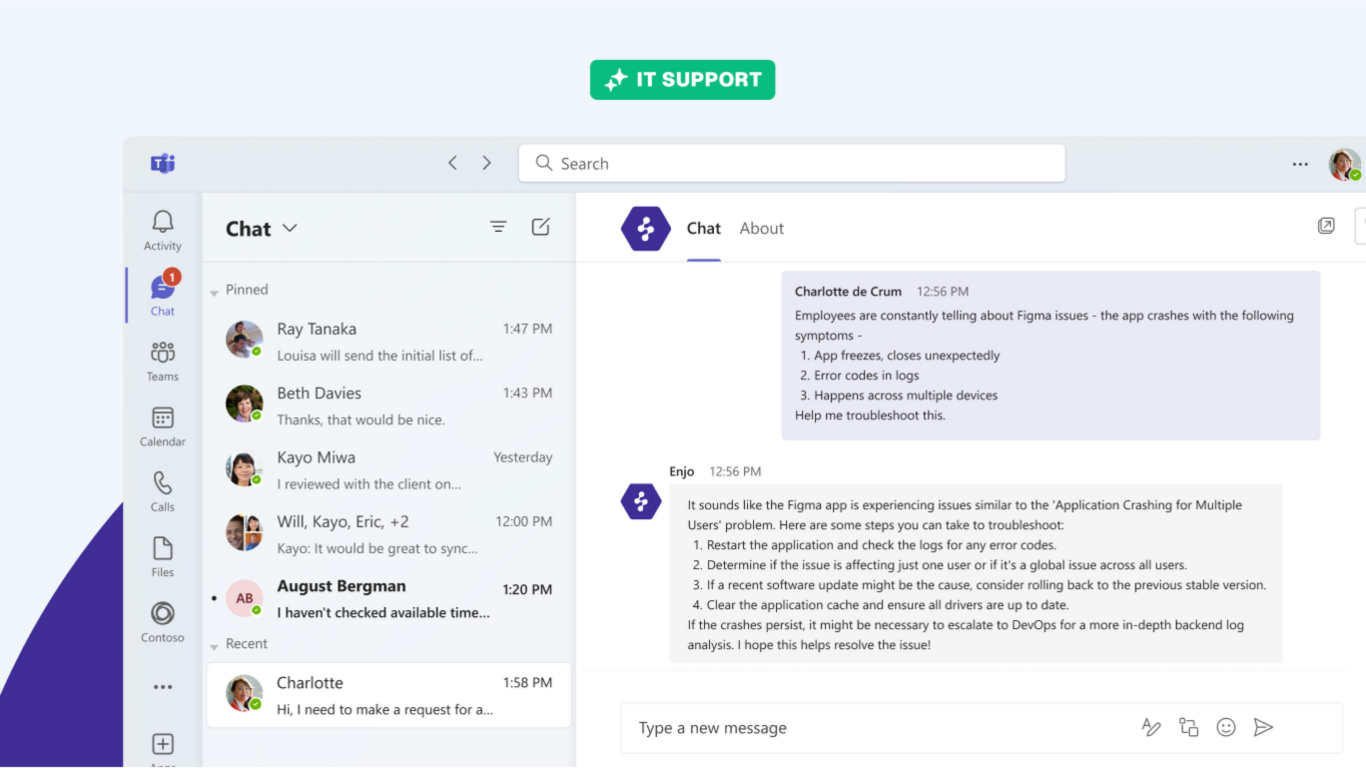The image size is (1366, 768).
Task: Select the Charlotte chat under Recent
Action: point(389,695)
